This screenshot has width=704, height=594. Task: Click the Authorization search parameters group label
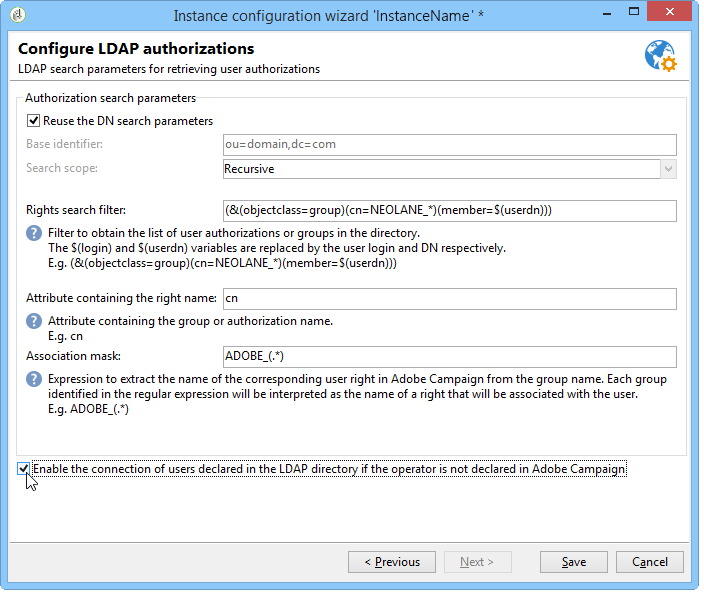point(110,98)
